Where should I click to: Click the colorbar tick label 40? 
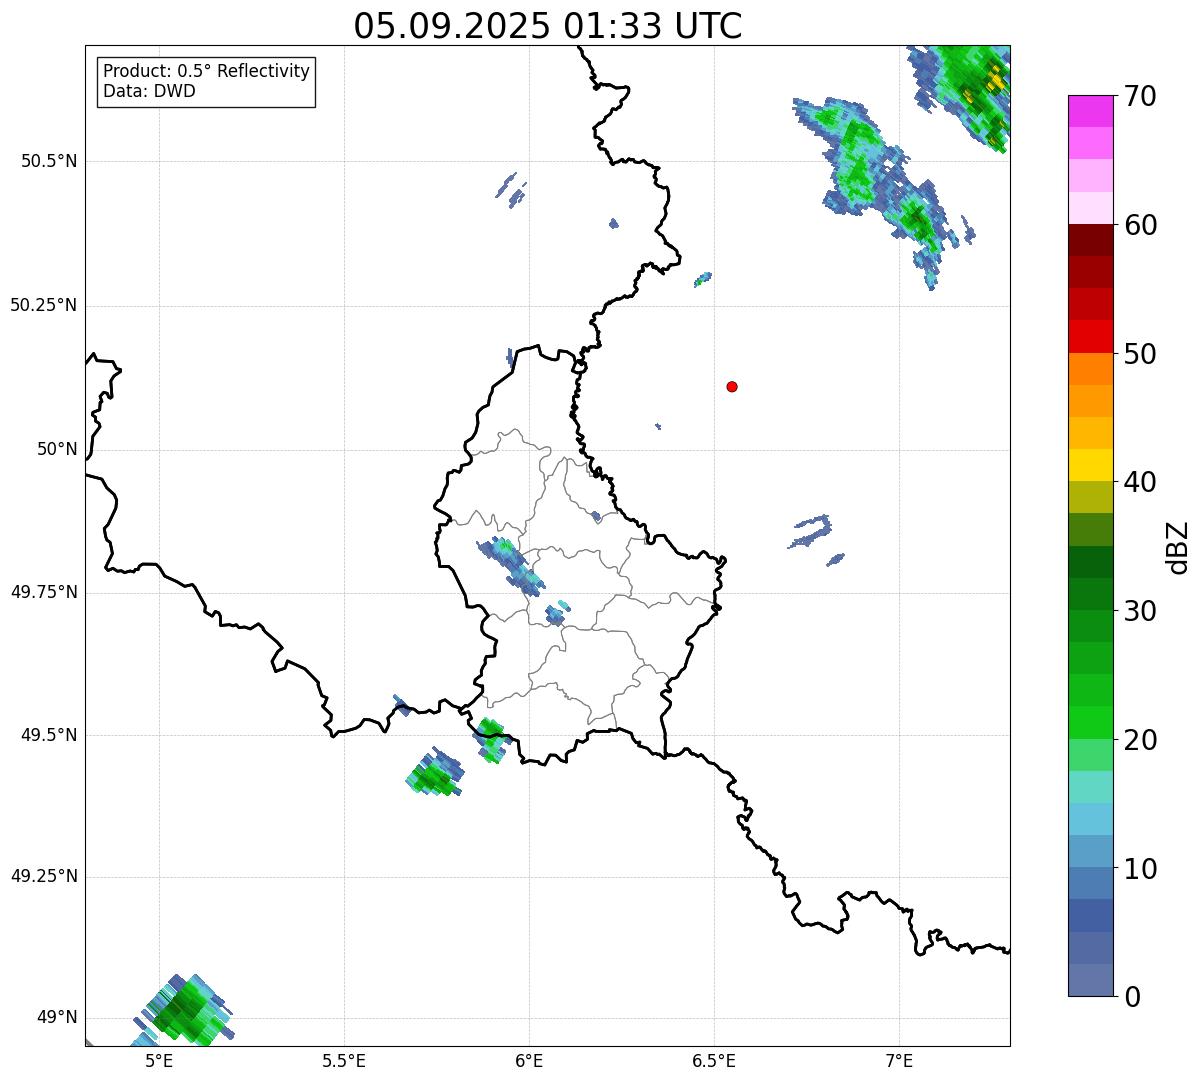1140,482
